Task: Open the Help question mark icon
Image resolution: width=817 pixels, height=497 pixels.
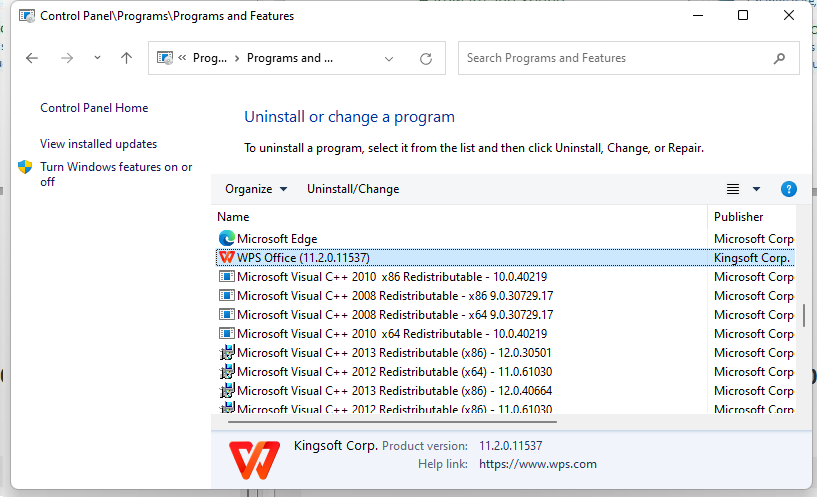Action: (x=788, y=189)
